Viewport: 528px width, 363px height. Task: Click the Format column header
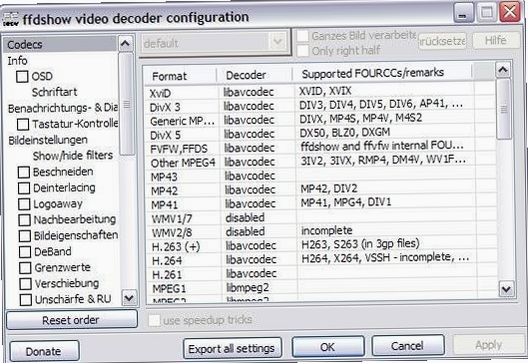pos(180,76)
